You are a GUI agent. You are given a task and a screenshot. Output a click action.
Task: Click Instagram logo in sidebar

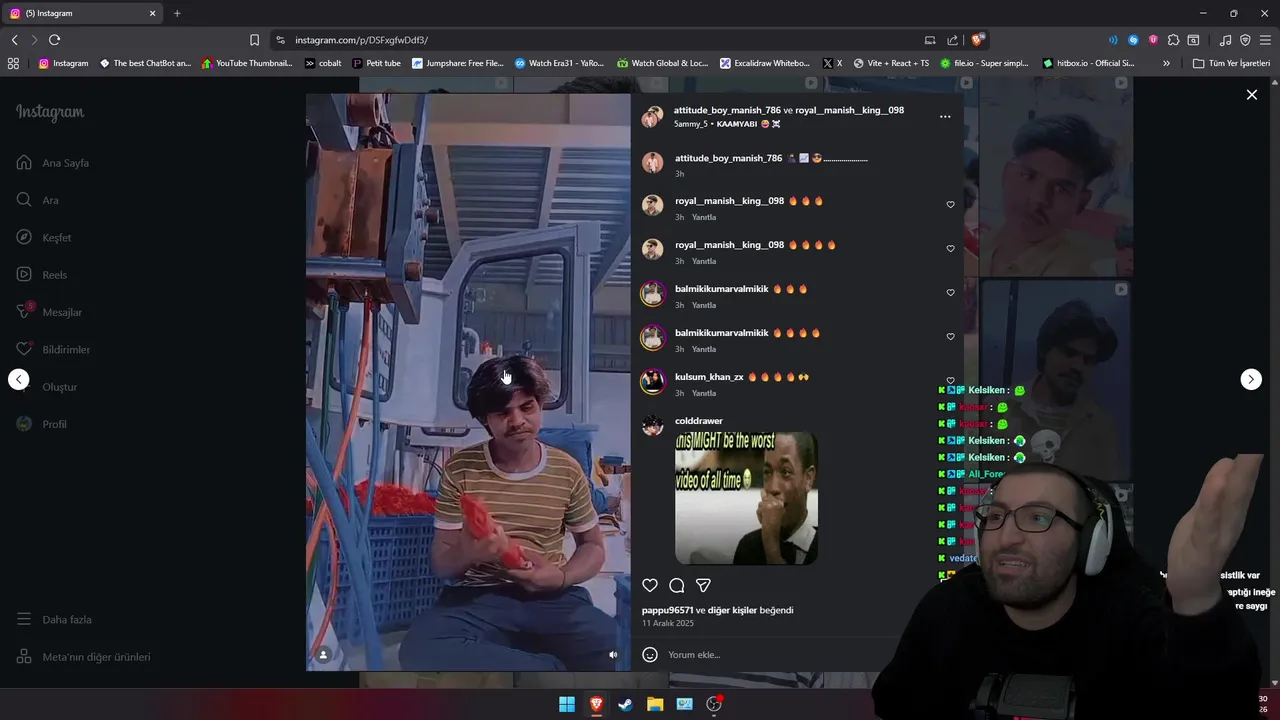click(x=50, y=112)
